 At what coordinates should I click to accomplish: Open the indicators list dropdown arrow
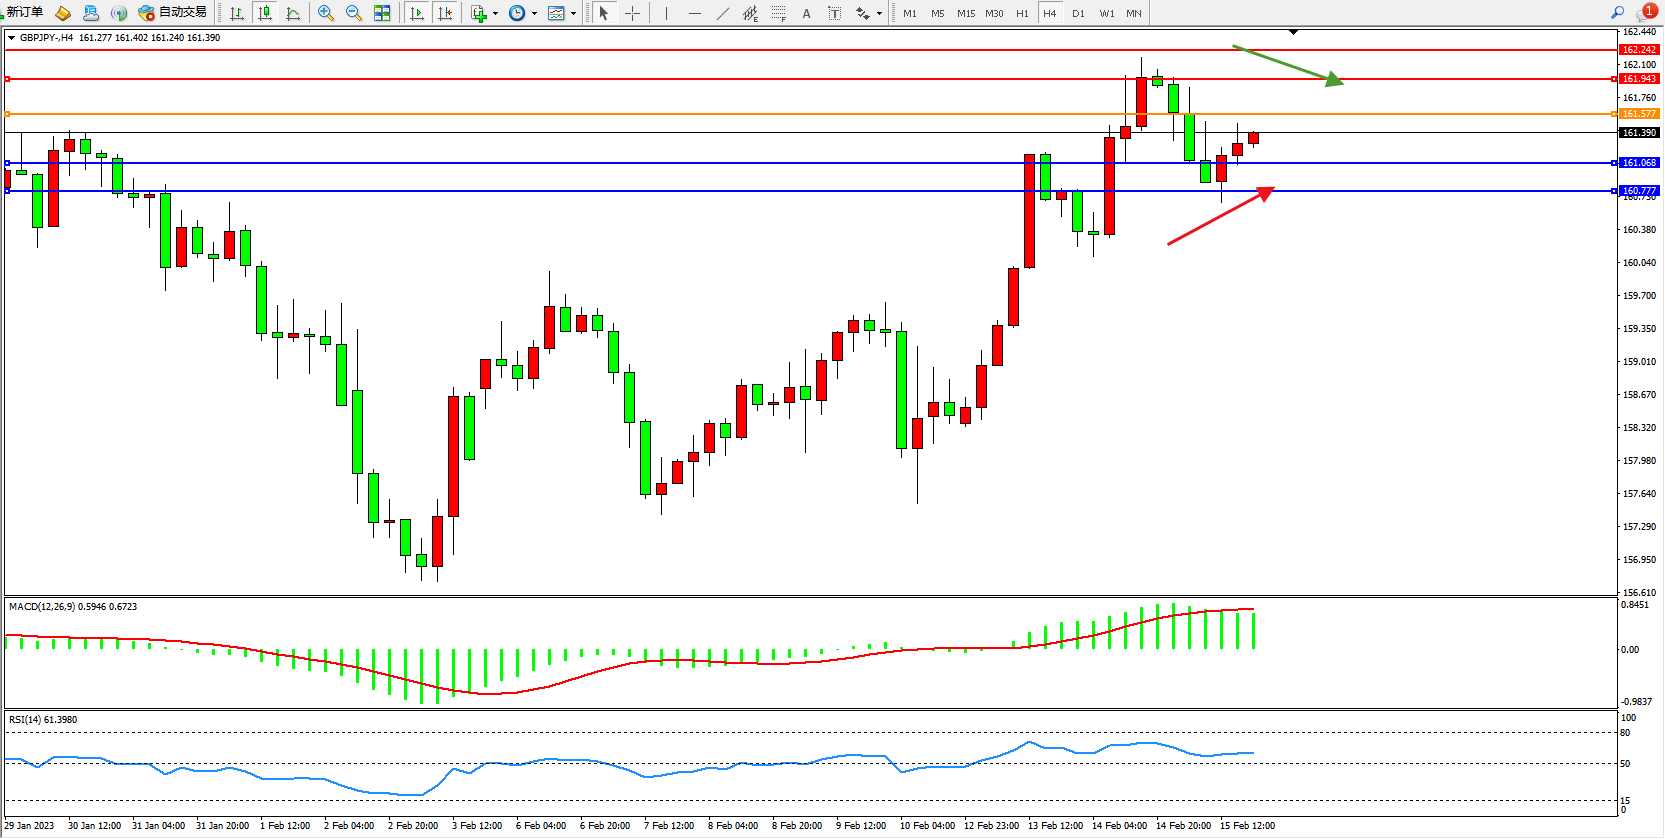(495, 14)
